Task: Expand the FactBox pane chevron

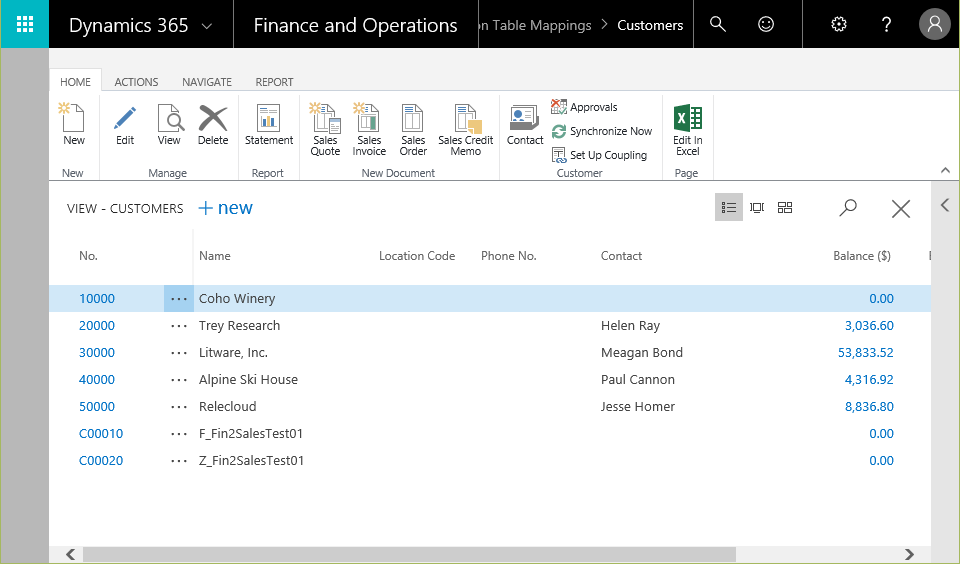Action: [945, 205]
